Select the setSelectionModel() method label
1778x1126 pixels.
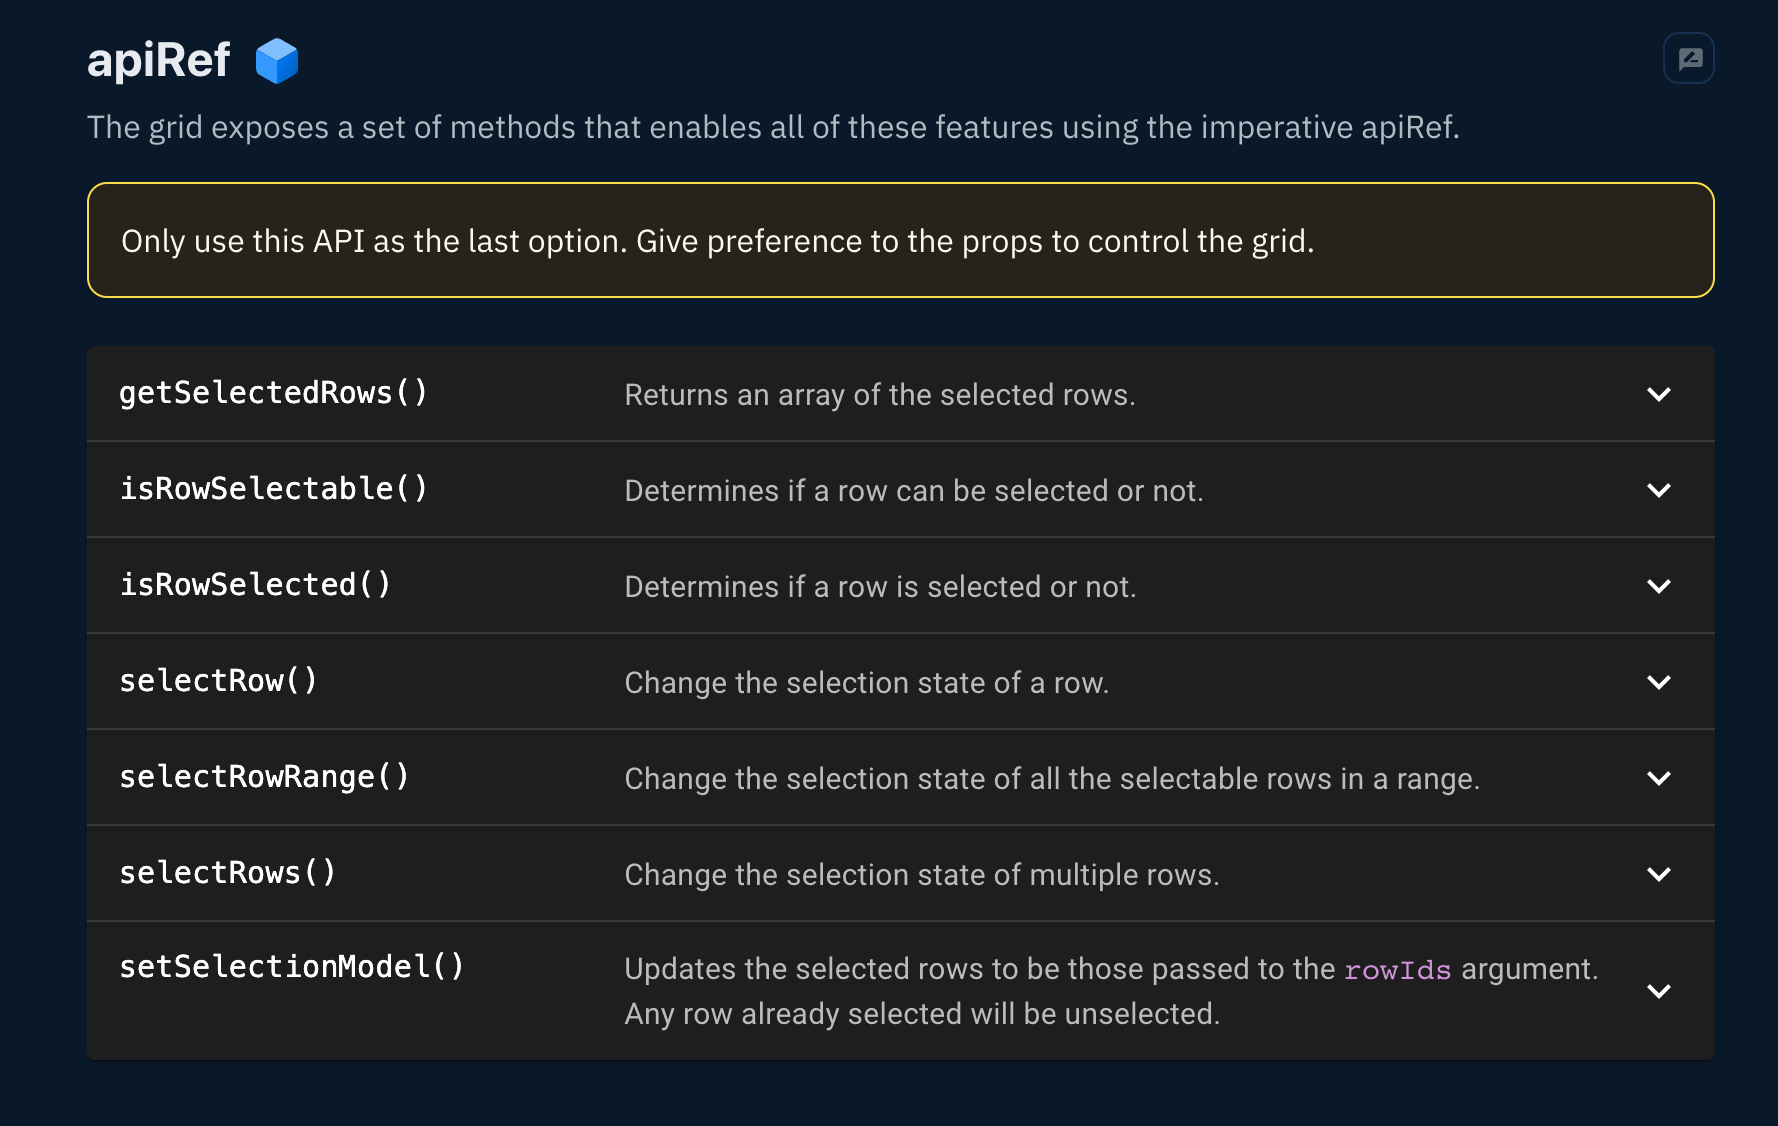point(292,966)
